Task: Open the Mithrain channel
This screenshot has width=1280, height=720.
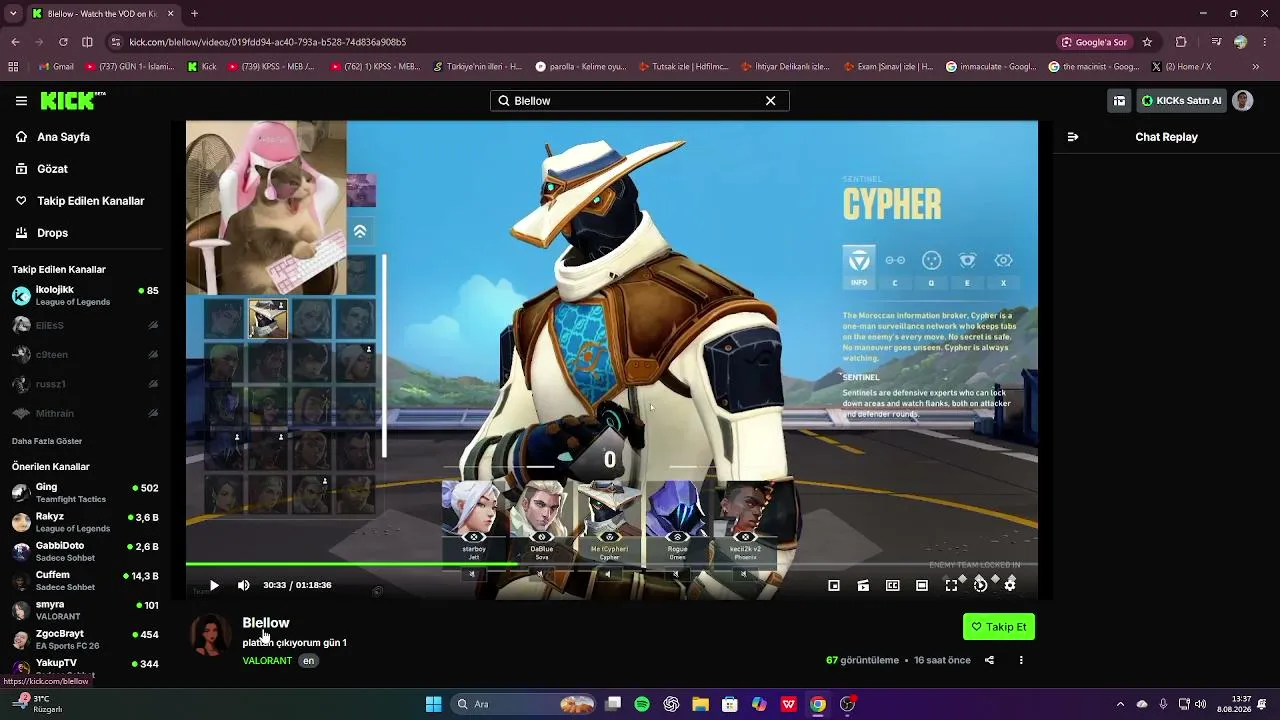Action: tap(85, 413)
